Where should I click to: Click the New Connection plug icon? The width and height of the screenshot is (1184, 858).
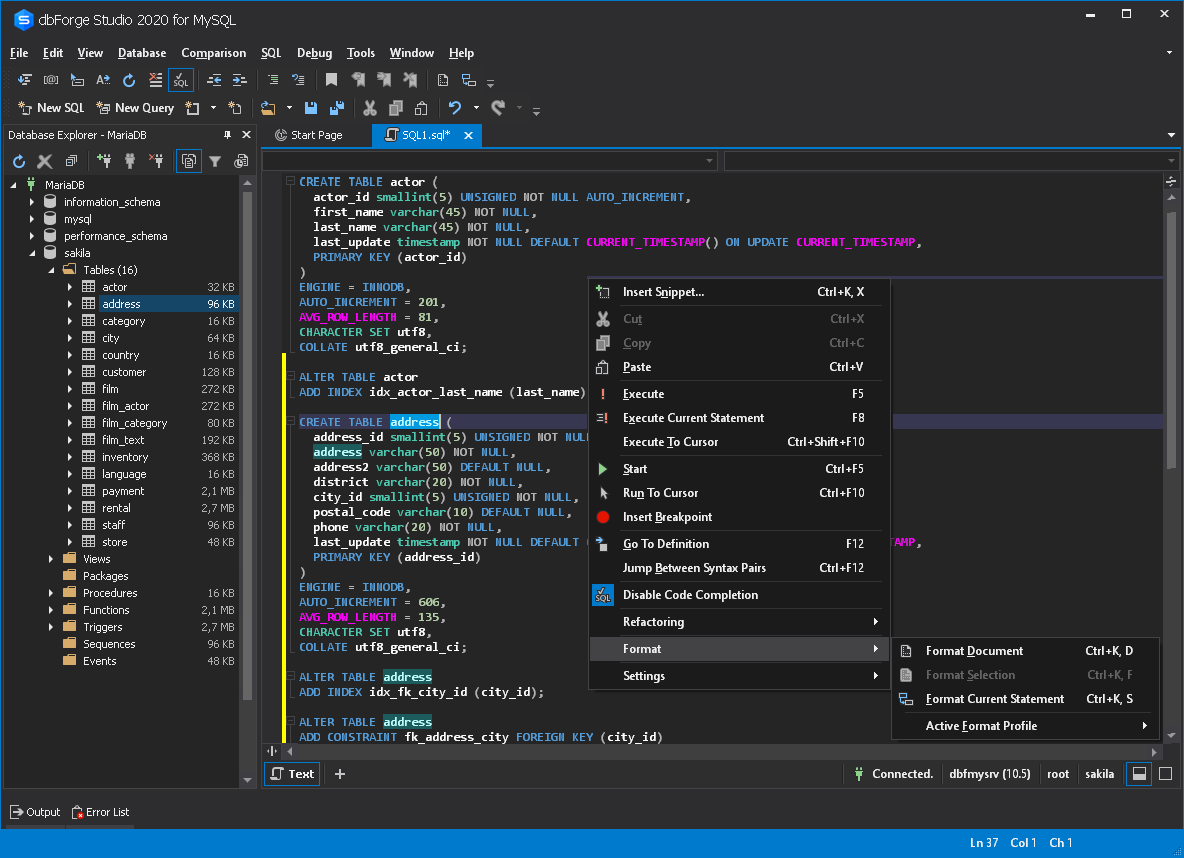tap(105, 161)
